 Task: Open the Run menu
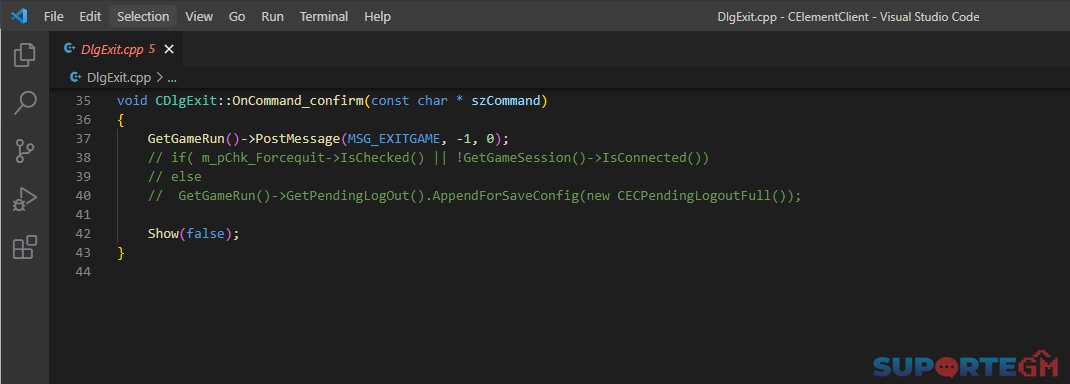[272, 16]
